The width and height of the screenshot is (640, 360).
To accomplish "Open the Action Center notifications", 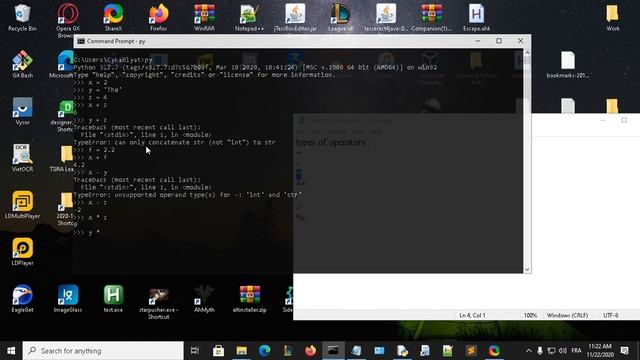I will [x=624, y=351].
